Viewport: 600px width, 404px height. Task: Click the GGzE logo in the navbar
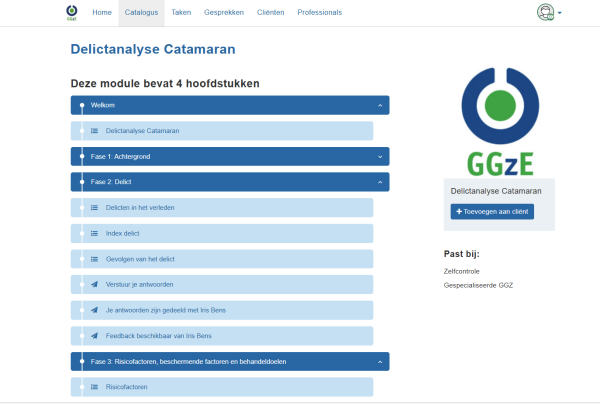pyautogui.click(x=70, y=12)
